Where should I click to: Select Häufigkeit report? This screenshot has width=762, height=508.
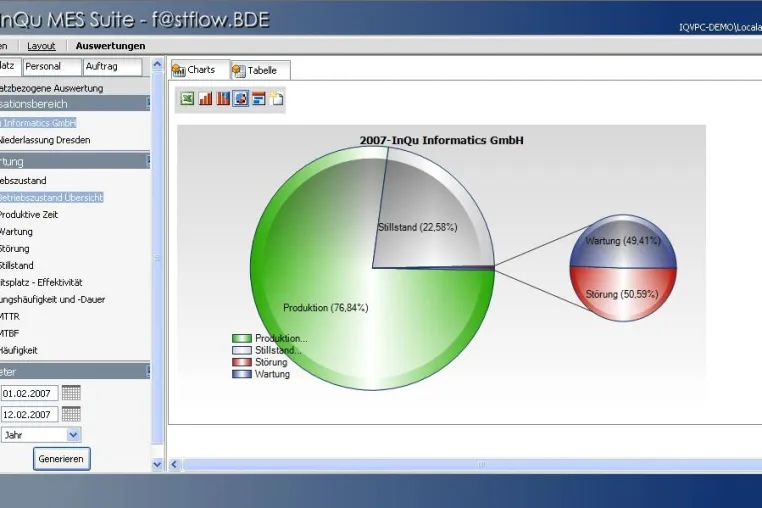pyautogui.click(x=18, y=350)
